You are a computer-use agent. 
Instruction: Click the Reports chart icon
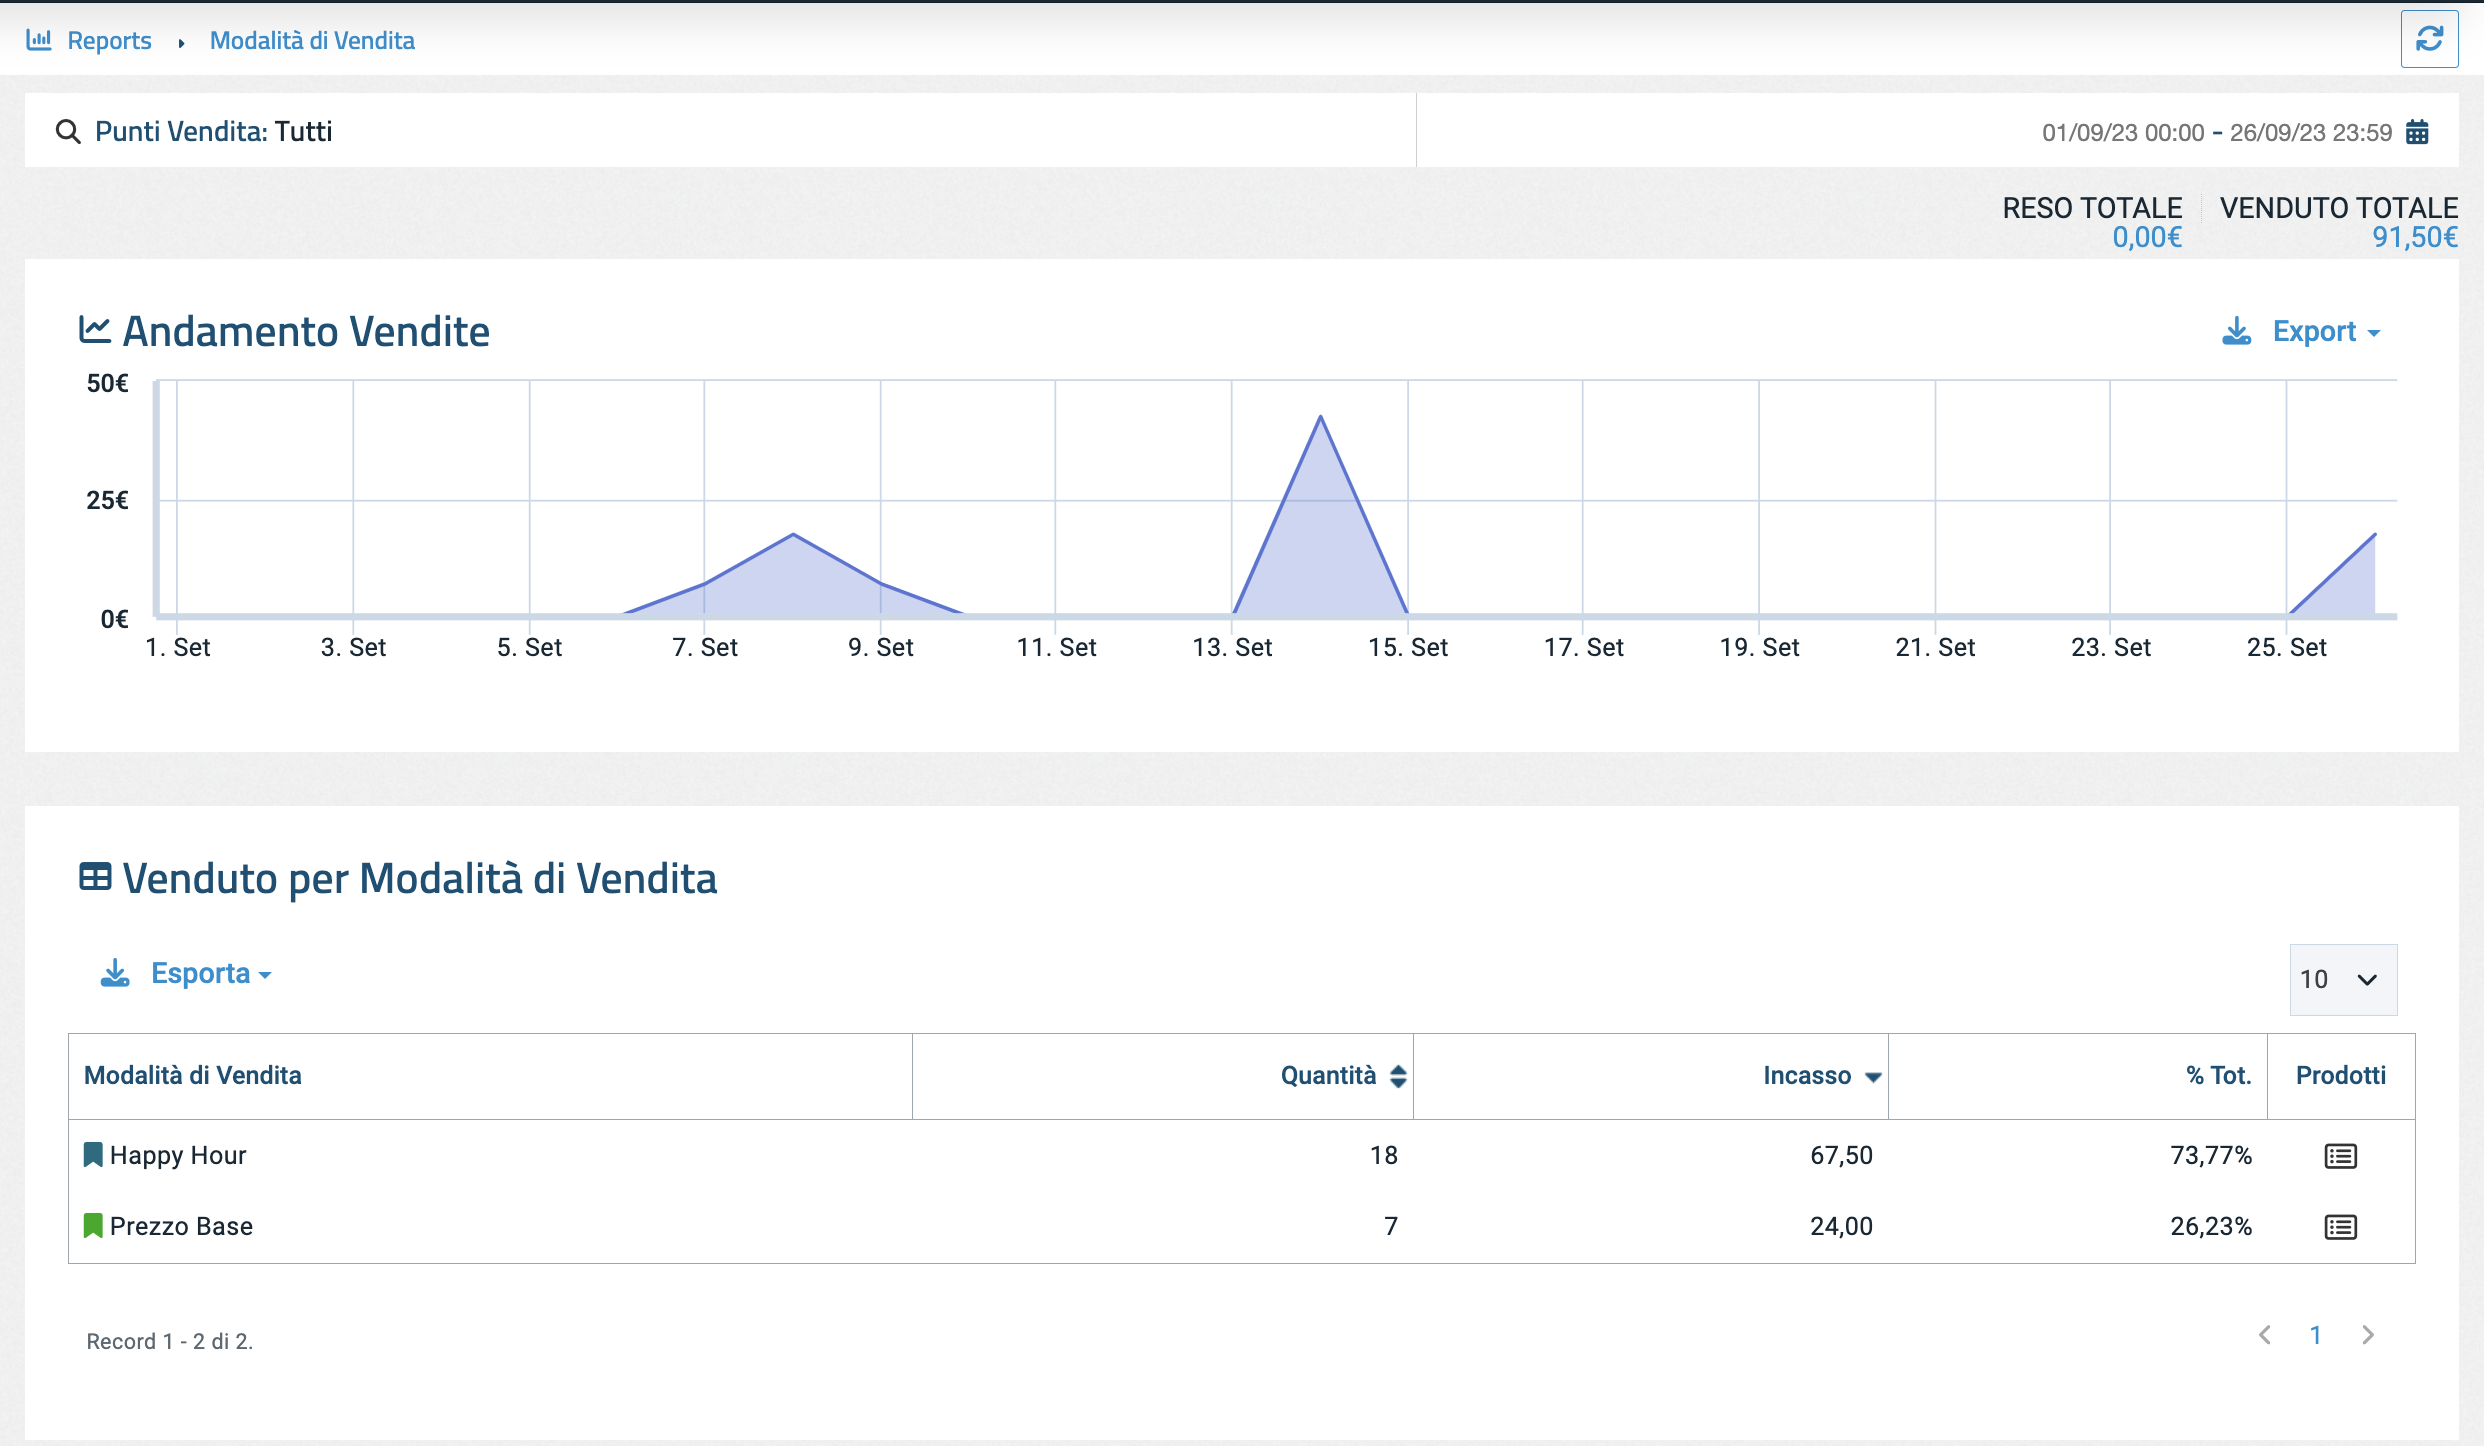[39, 40]
